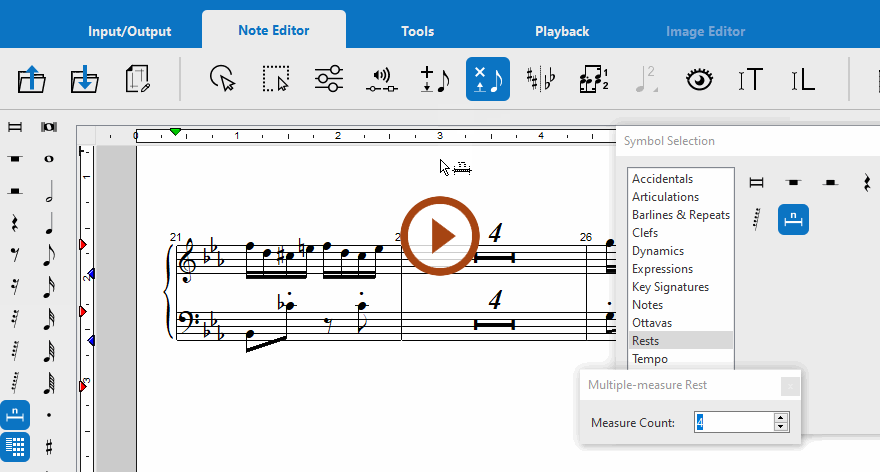Click the save file folder icon
Viewport: 880px width, 472px height.
(84, 79)
